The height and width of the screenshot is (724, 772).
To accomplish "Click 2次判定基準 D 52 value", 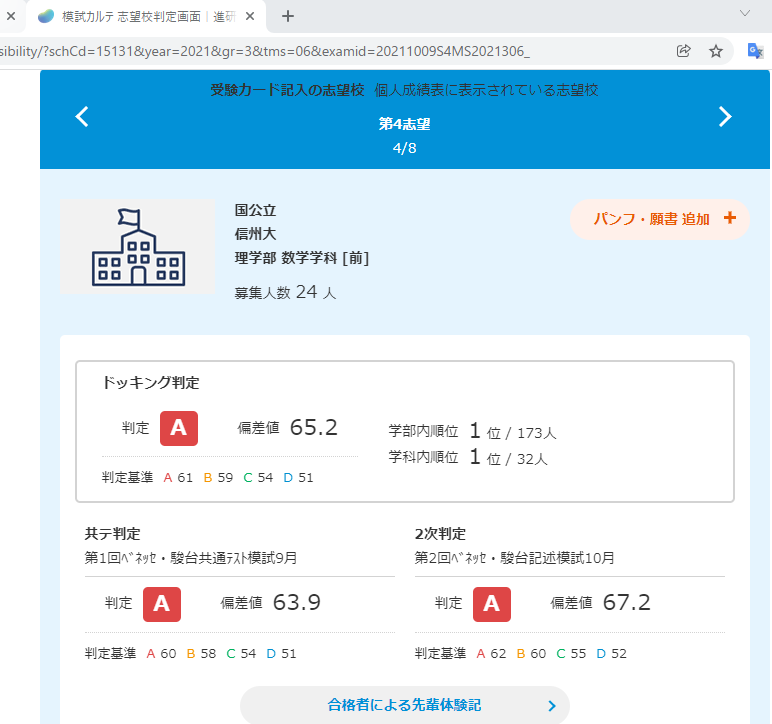I will click(x=611, y=654).
